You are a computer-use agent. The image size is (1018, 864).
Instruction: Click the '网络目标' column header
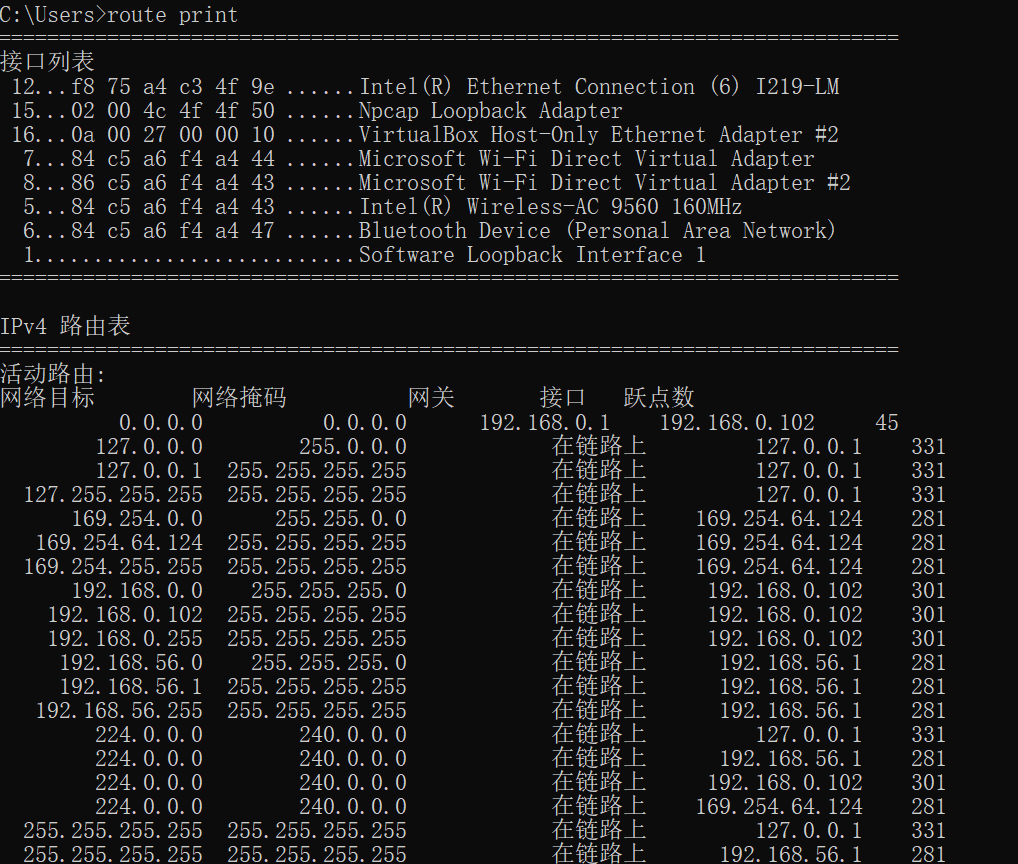47,397
